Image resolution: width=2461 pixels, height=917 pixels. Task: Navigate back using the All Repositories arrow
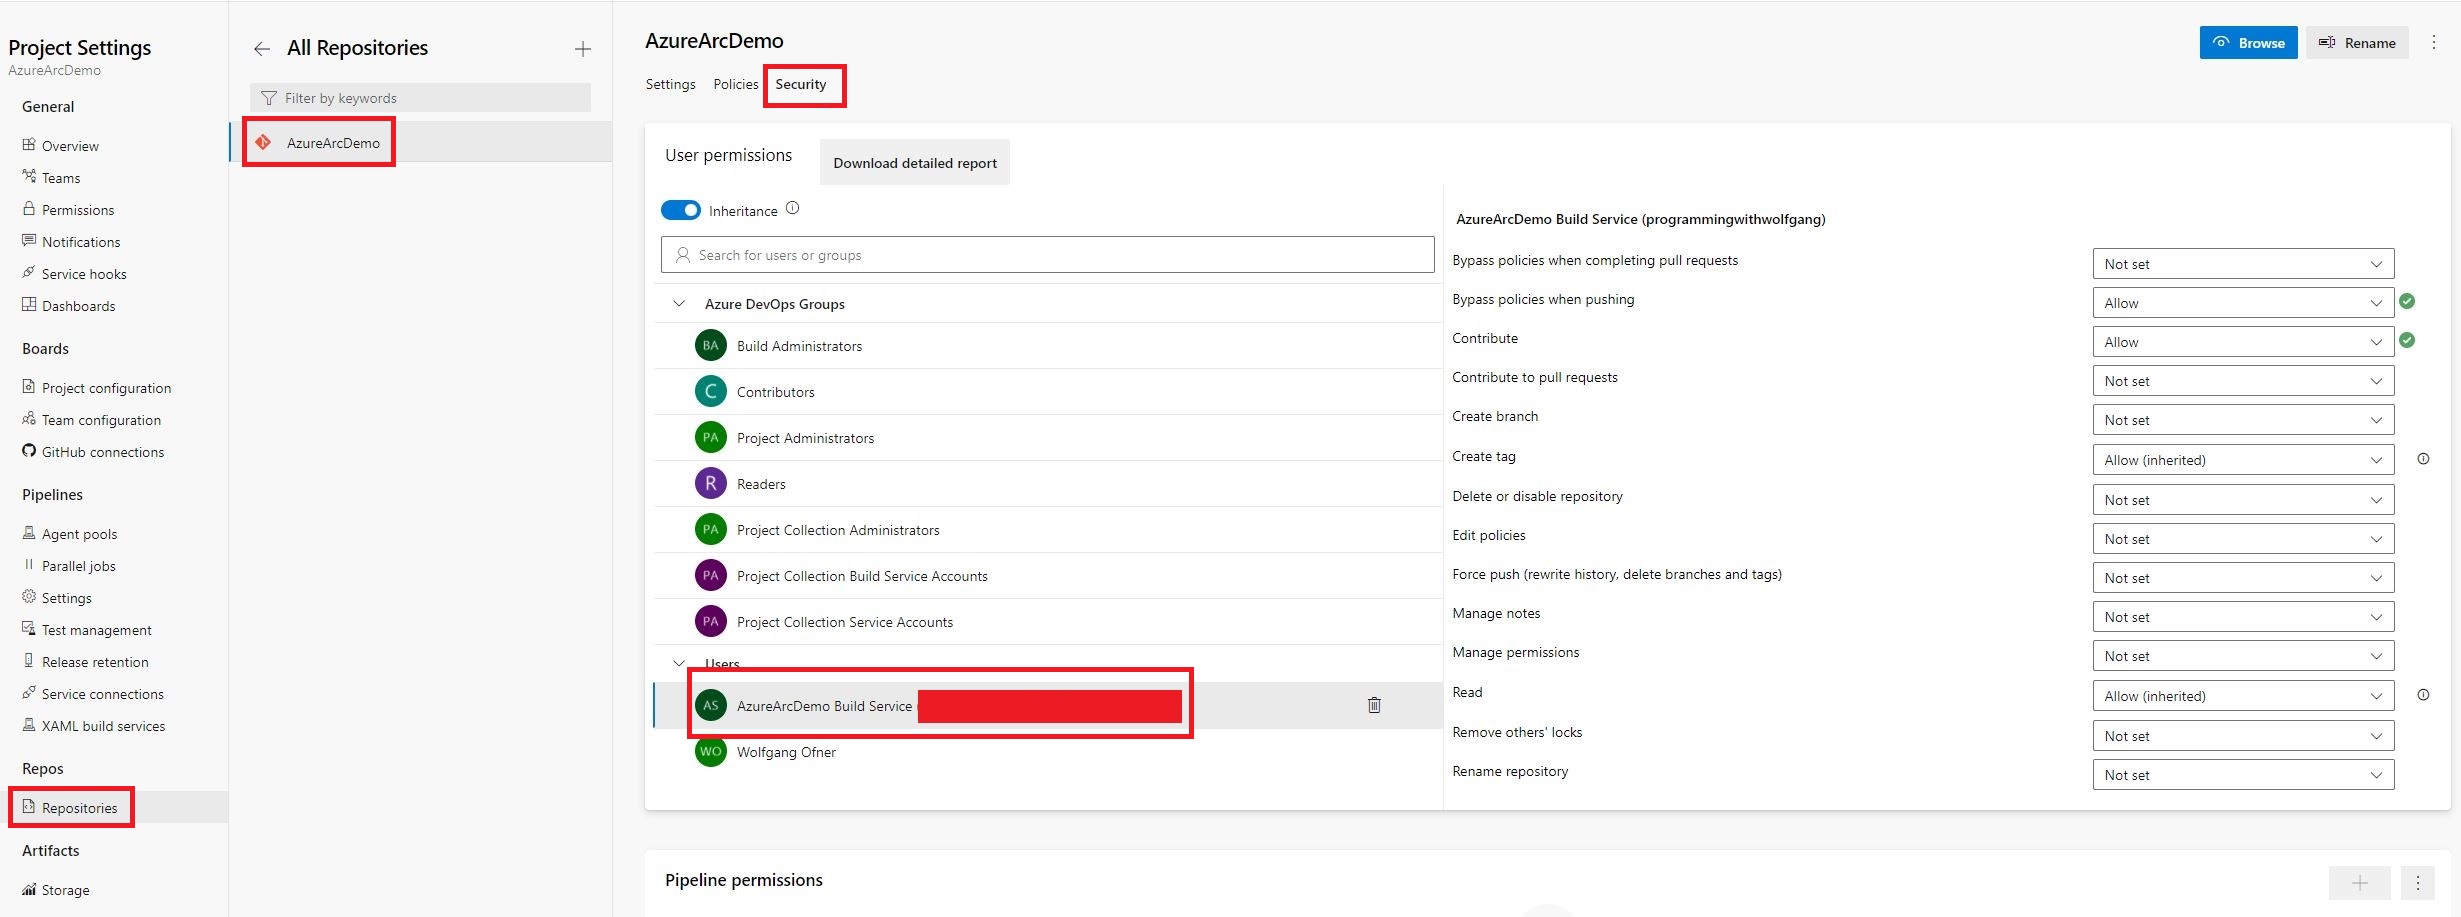click(x=260, y=47)
